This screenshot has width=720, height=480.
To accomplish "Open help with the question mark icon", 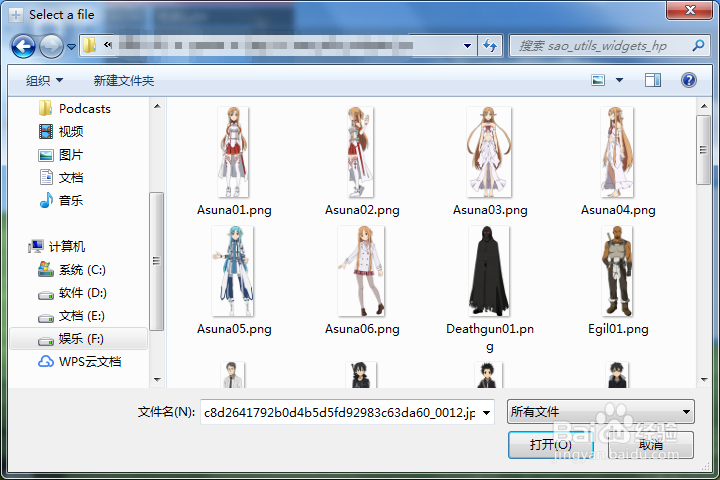I will coord(688,80).
